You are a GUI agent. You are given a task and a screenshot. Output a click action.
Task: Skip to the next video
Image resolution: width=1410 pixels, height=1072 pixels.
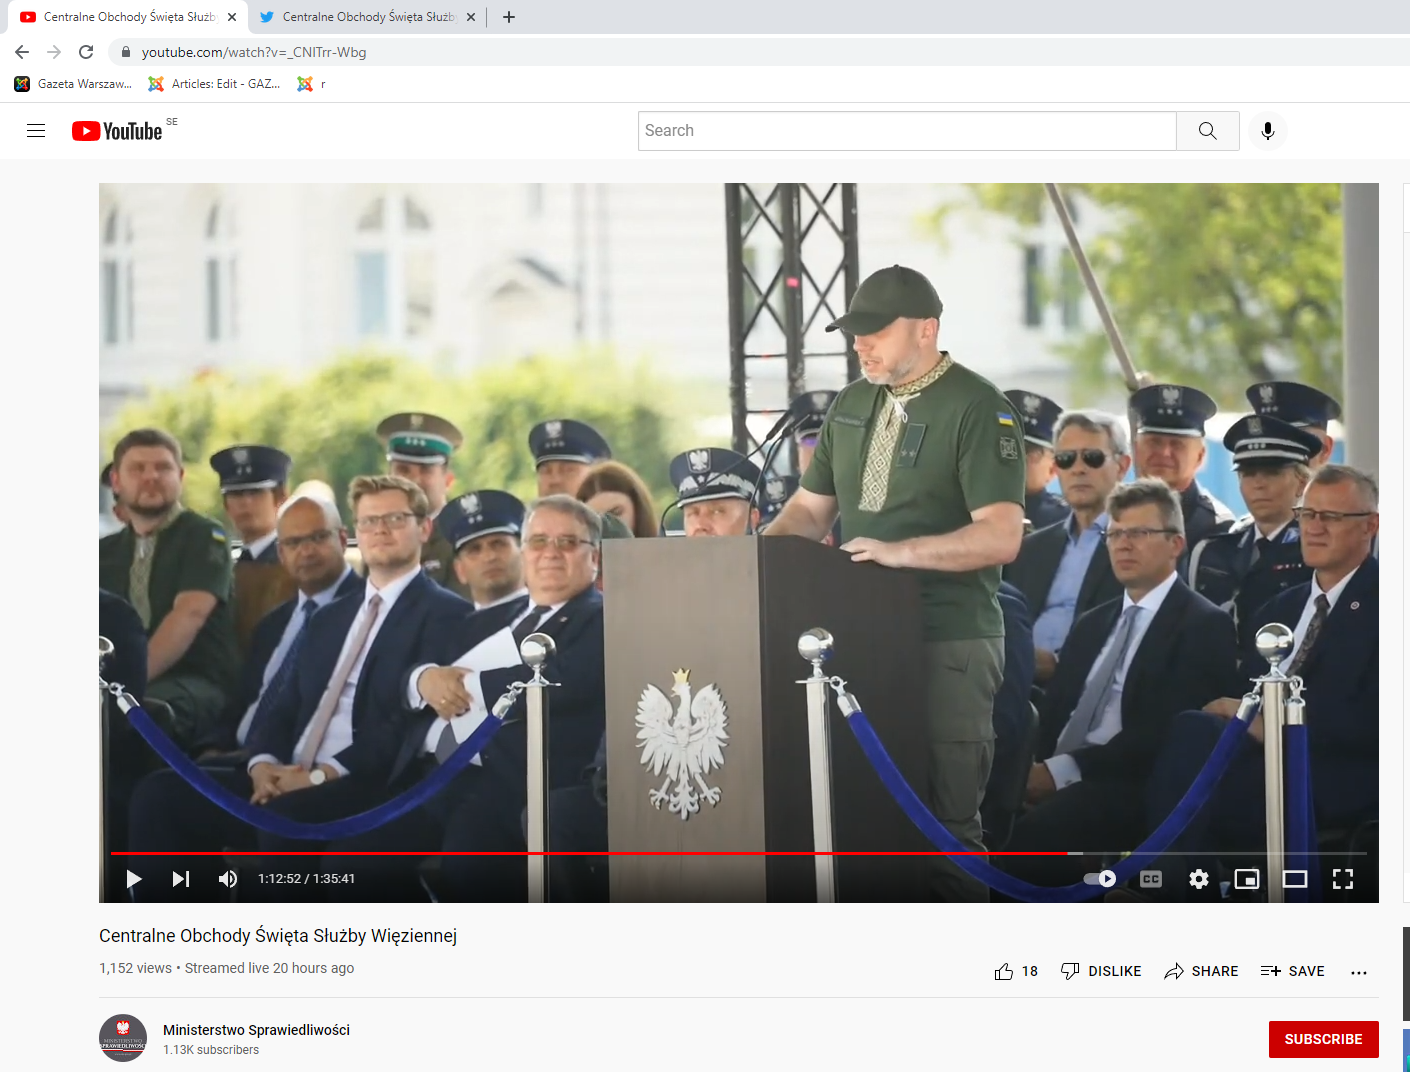pos(181,879)
